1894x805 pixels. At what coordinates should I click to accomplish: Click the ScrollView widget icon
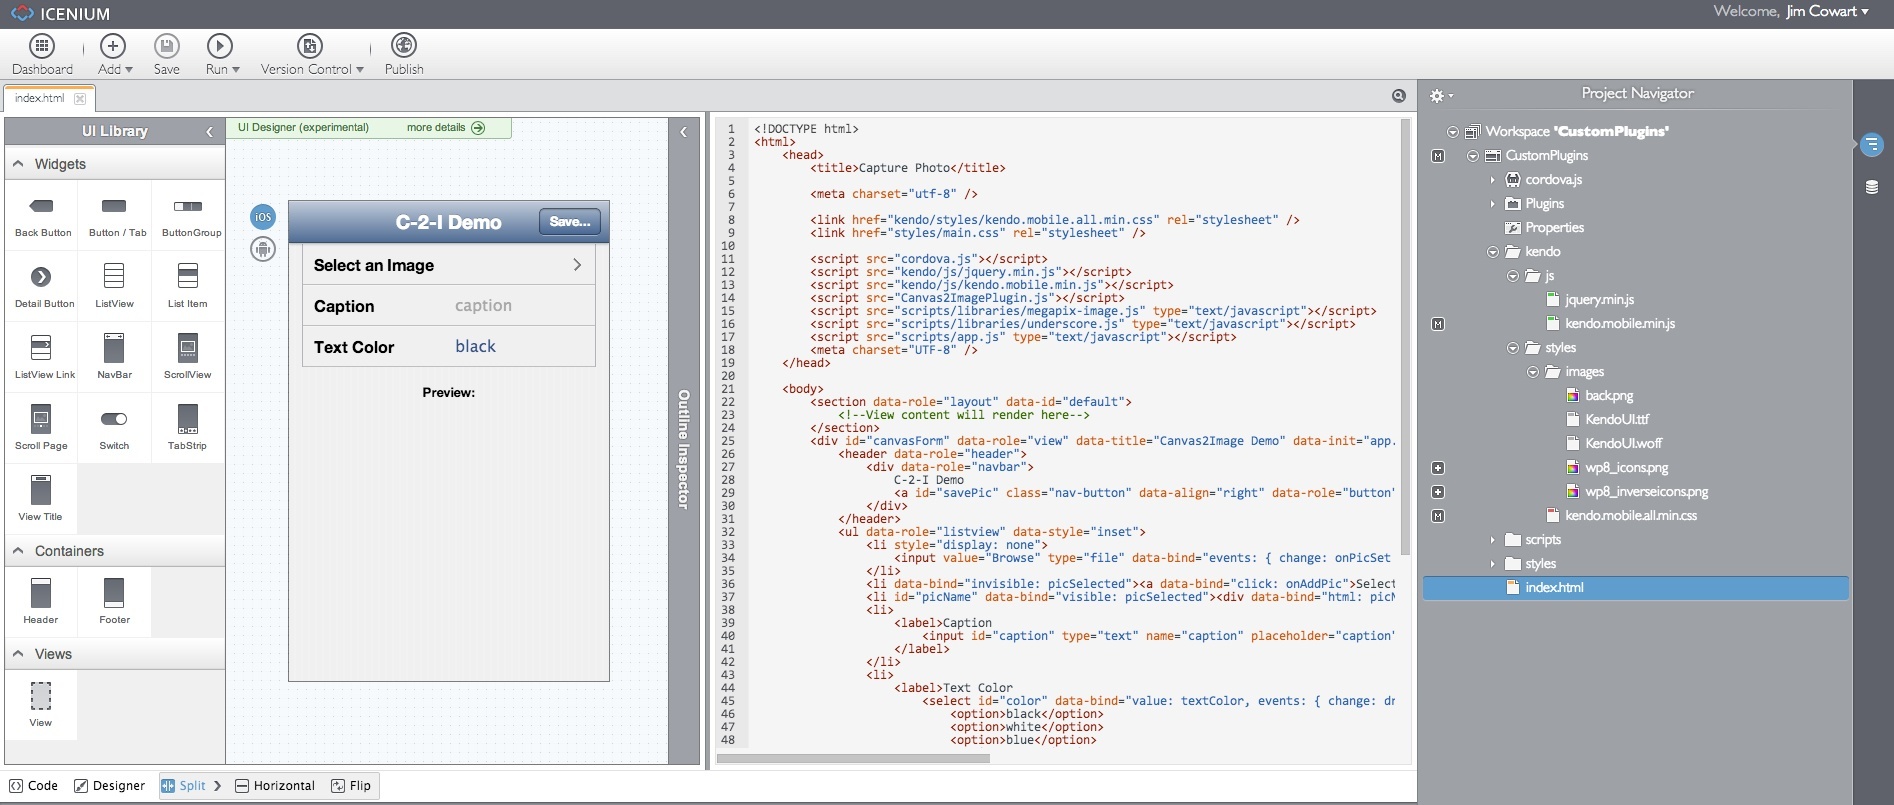point(187,349)
